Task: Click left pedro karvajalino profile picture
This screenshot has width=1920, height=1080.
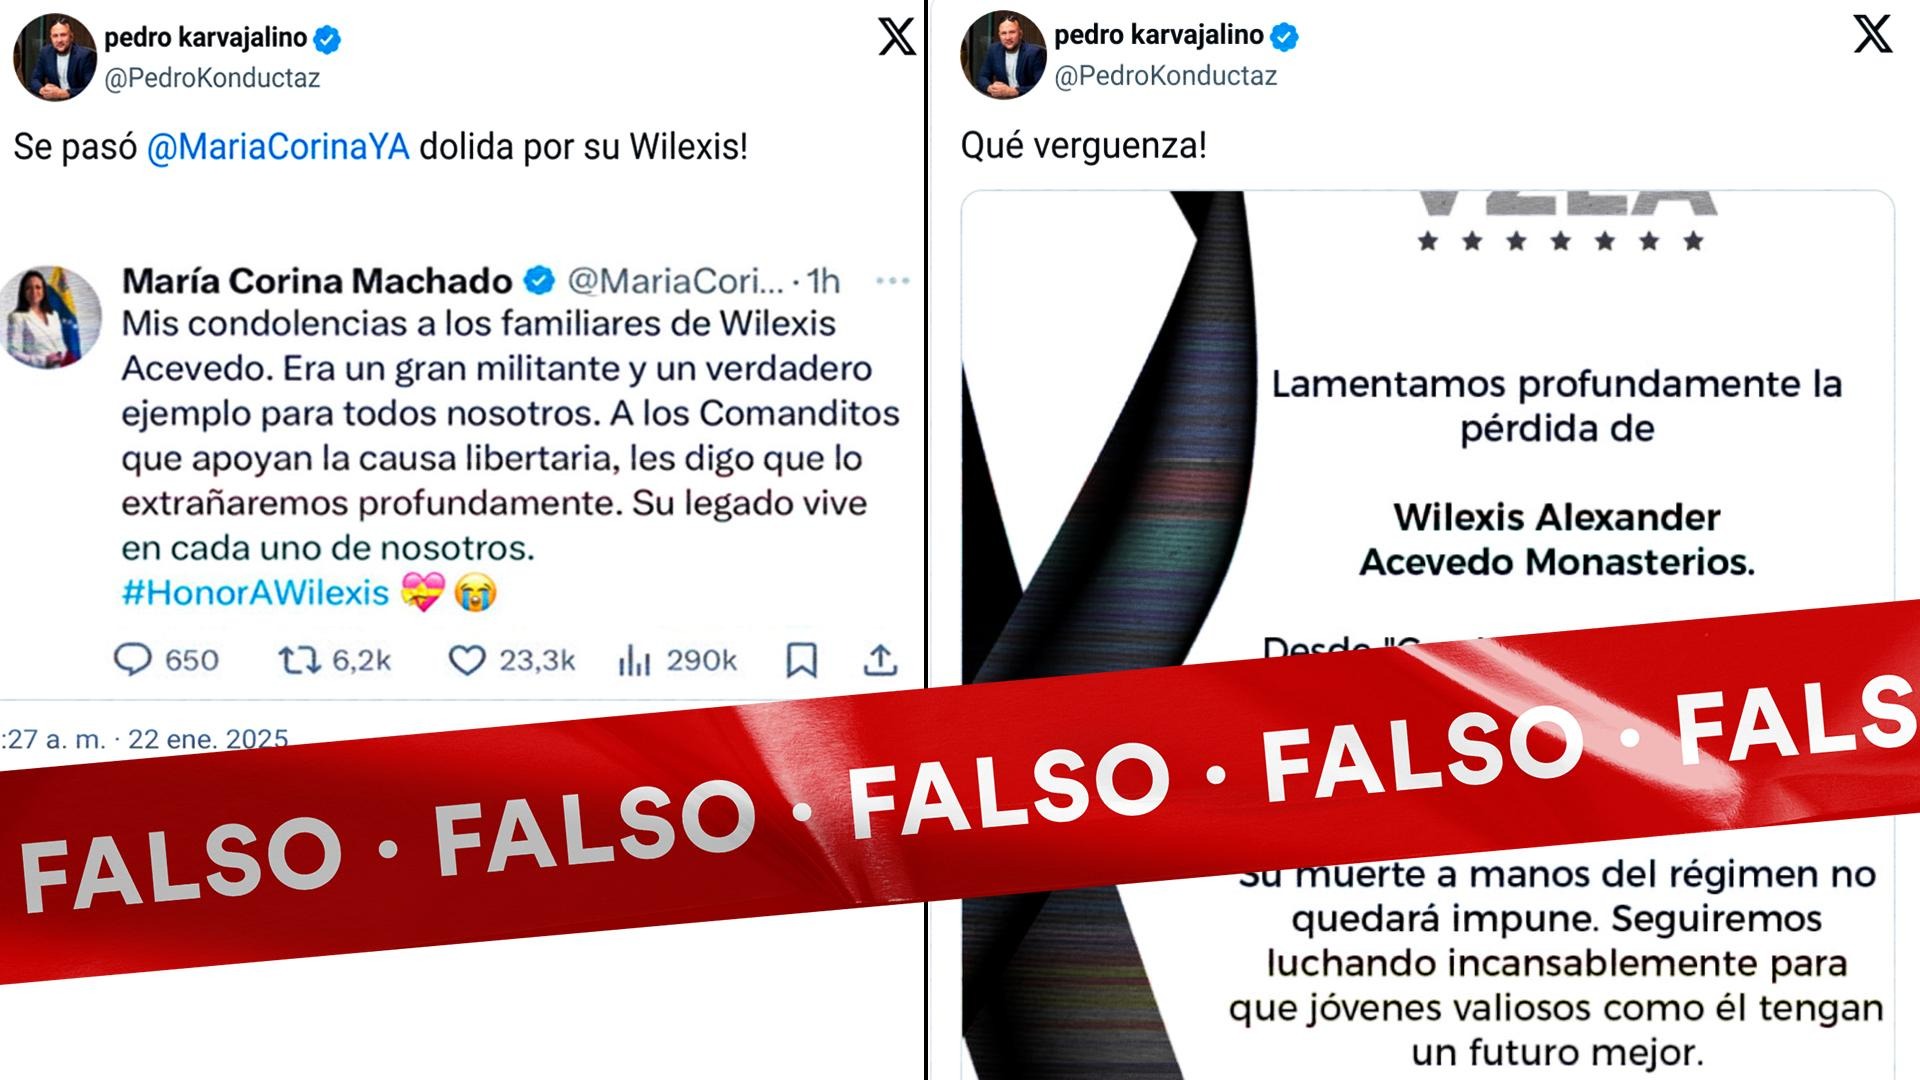Action: pyautogui.click(x=55, y=57)
